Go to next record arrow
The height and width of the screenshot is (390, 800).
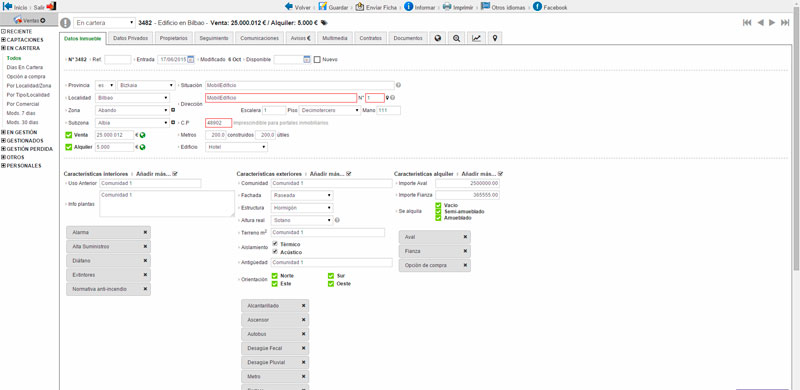click(x=772, y=22)
